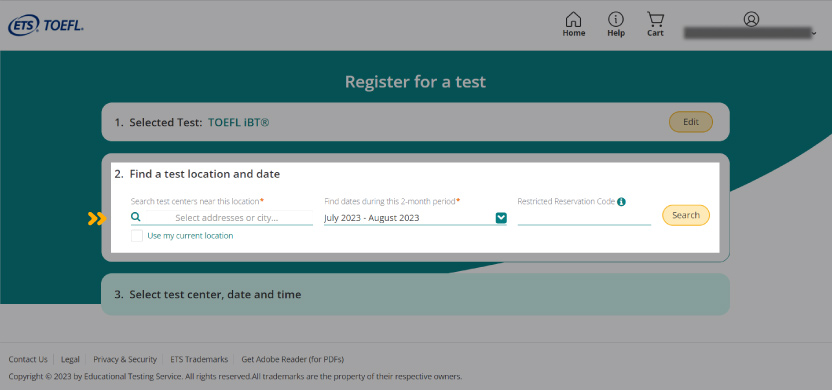Click the Search button
The width and height of the screenshot is (832, 390).
point(686,215)
